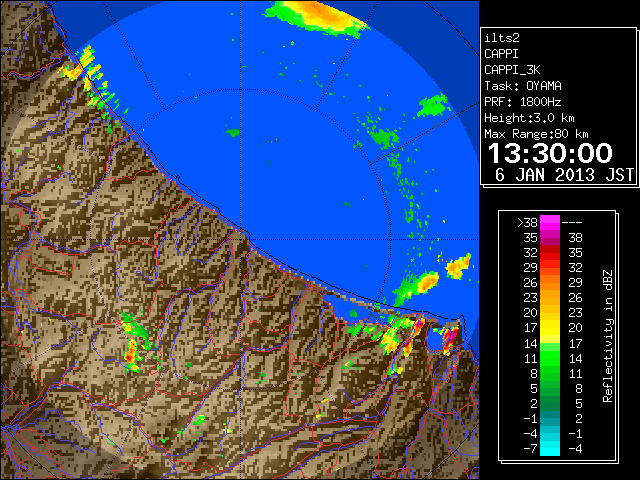Select the yellow 17–20 dBZ color band
640x480 pixels.
tap(550, 328)
